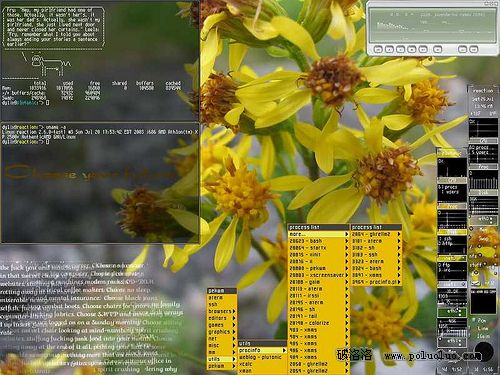Click the 'reaction' hostname label in right gkrellm
500x375 pixels.
[x=483, y=91]
